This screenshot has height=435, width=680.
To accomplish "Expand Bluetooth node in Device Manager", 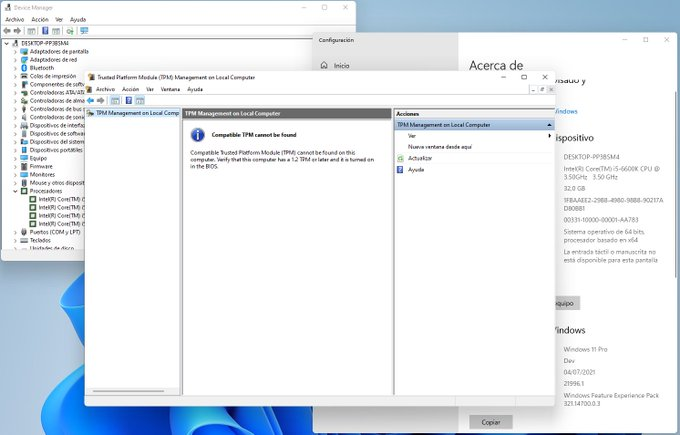I will (x=16, y=68).
